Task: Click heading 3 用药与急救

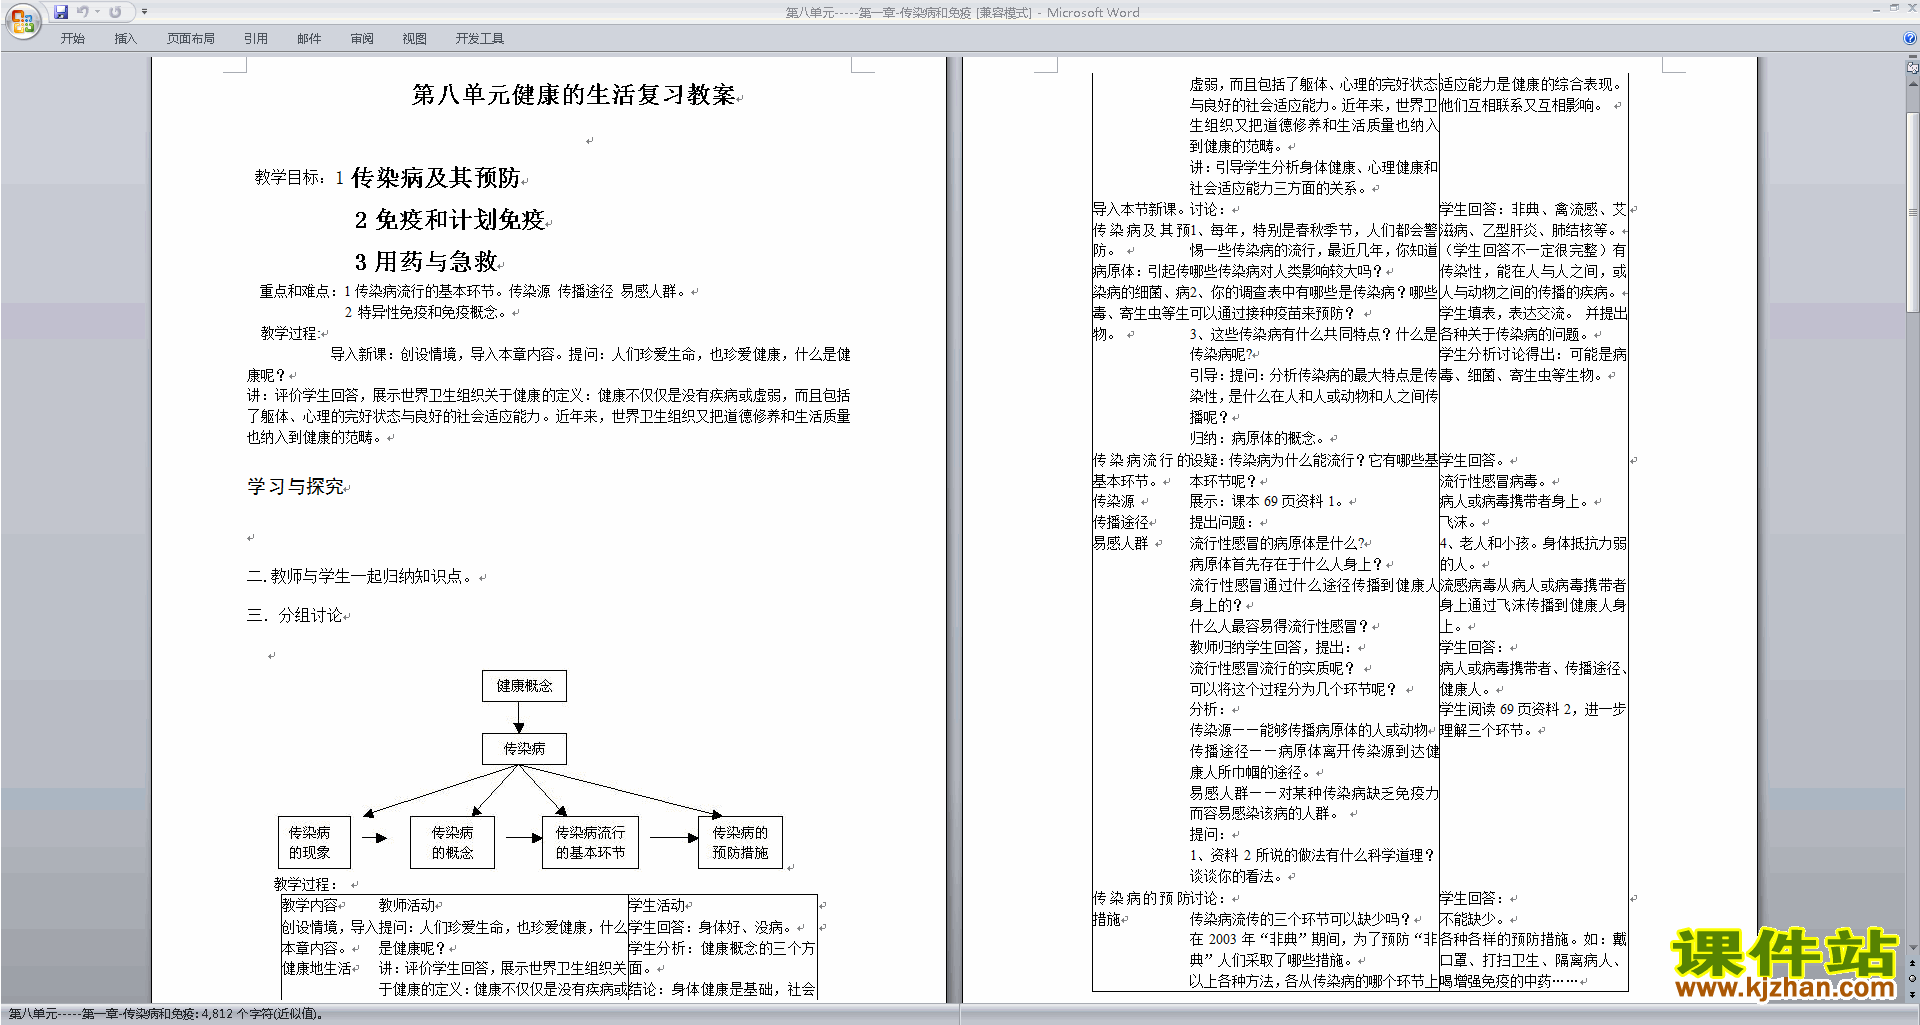Action: (x=426, y=262)
